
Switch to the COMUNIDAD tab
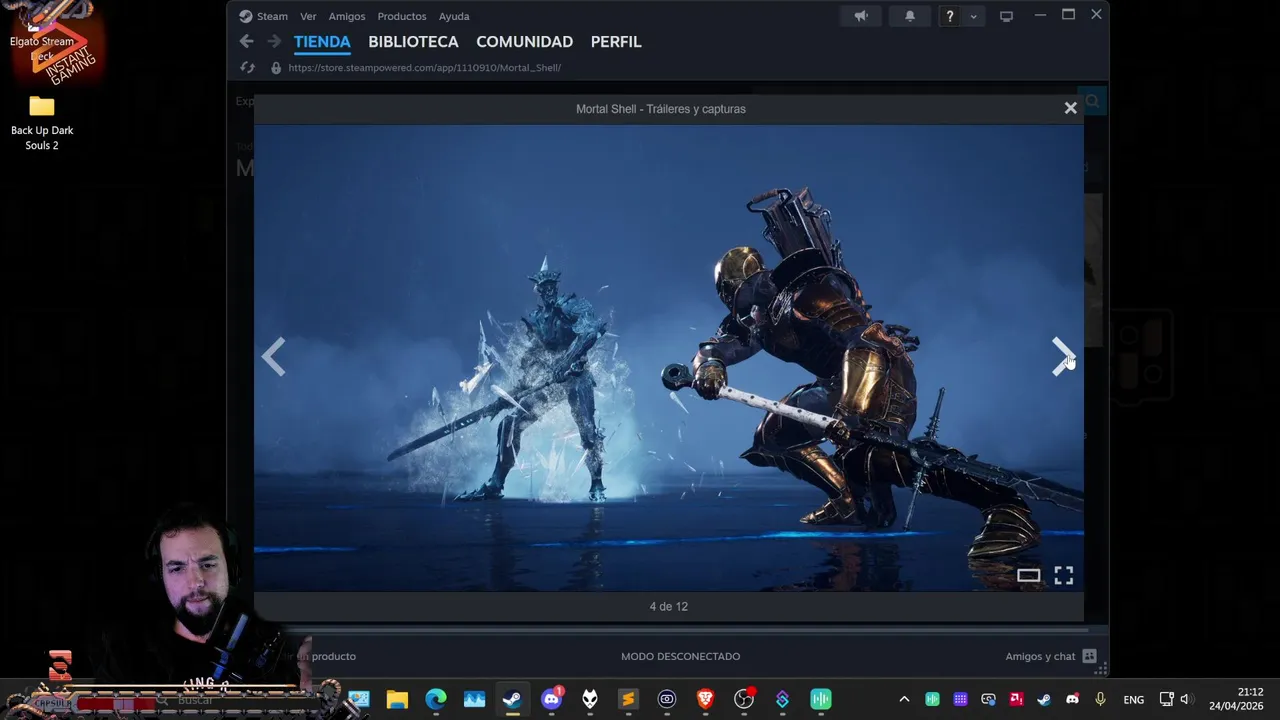[524, 42]
